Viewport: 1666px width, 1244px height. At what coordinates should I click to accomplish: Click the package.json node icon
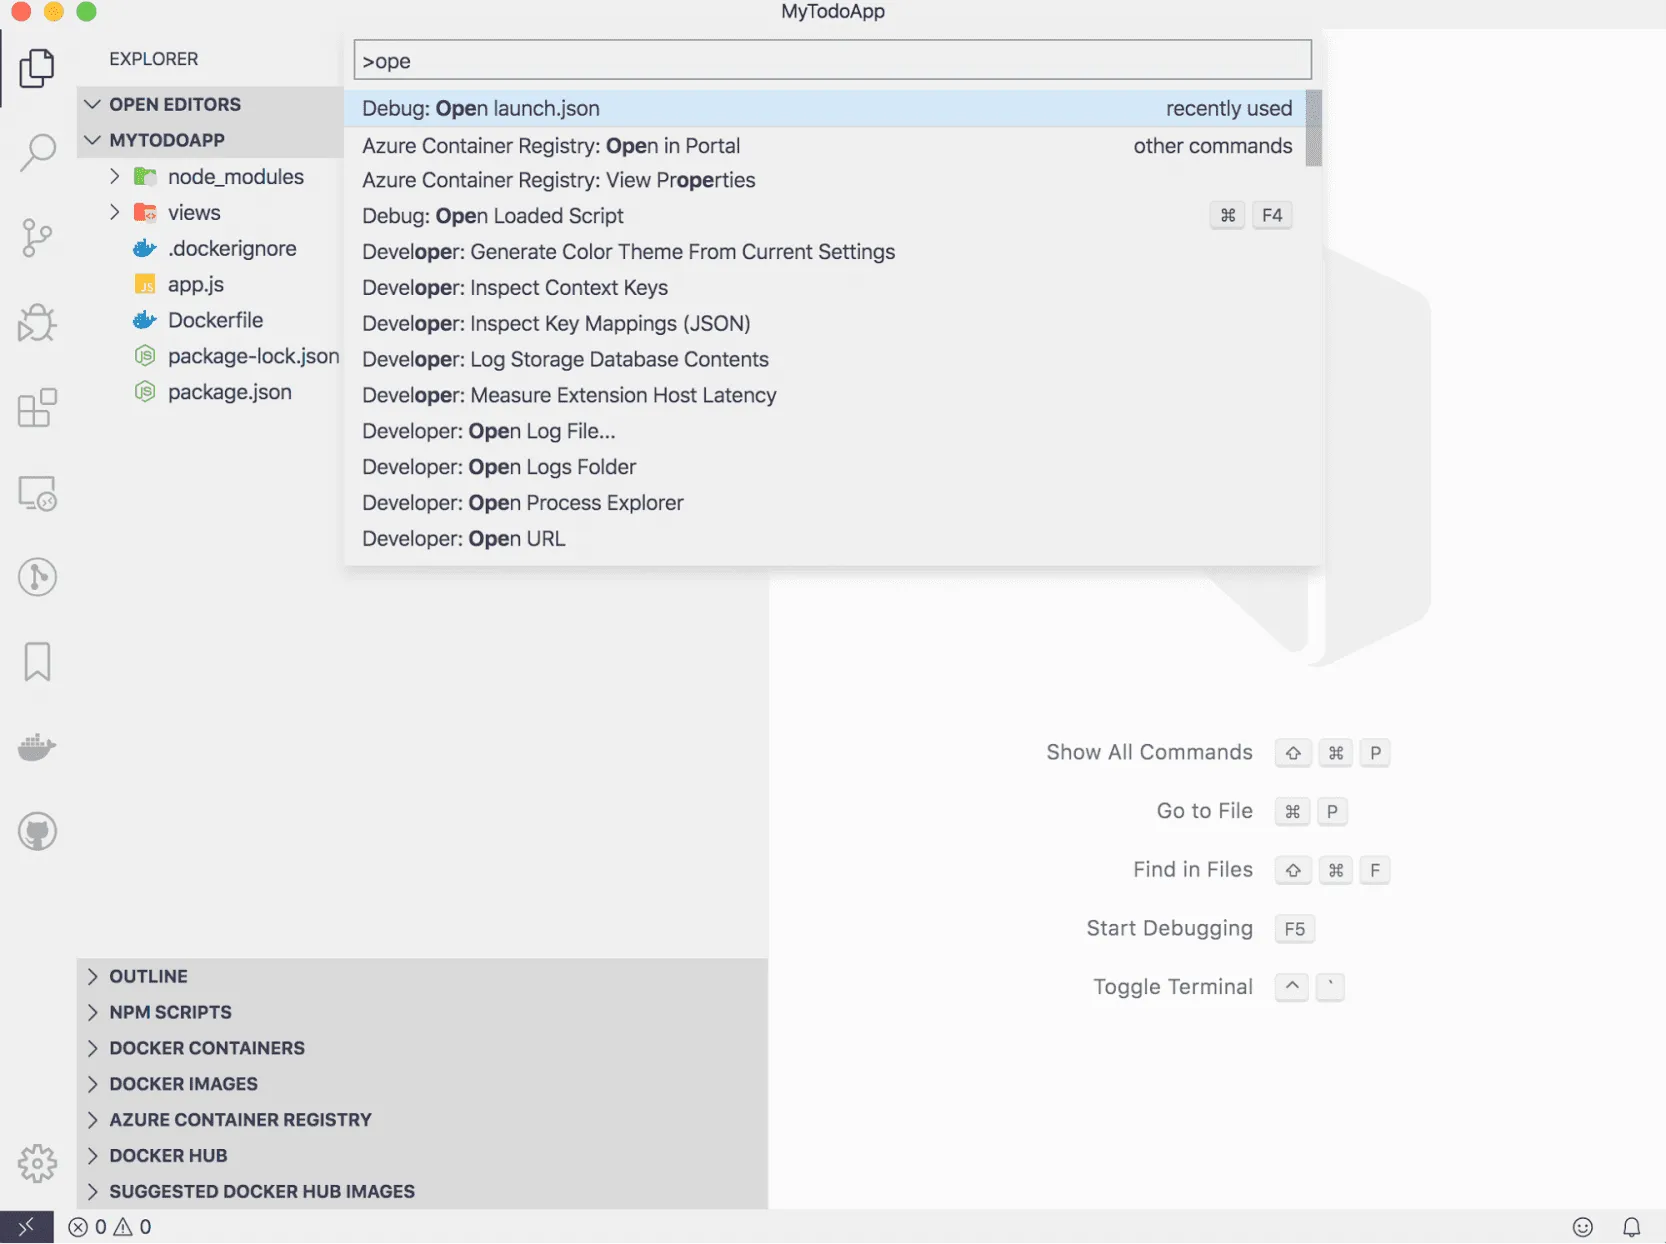[145, 392]
